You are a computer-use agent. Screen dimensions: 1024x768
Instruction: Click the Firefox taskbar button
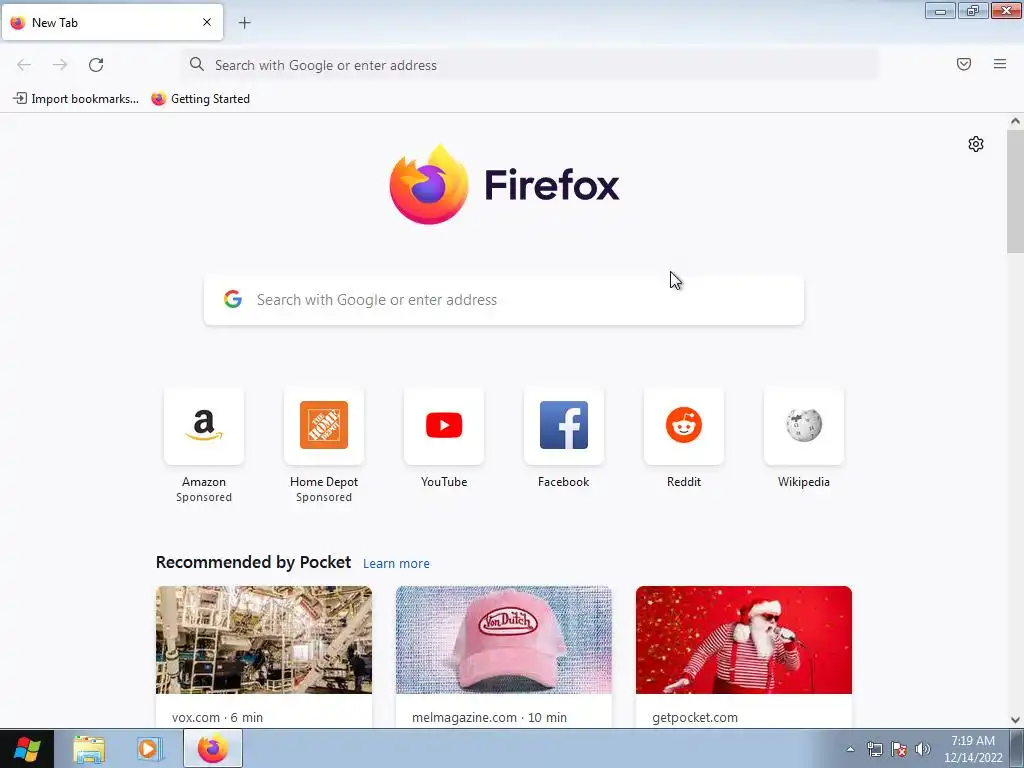click(213, 749)
